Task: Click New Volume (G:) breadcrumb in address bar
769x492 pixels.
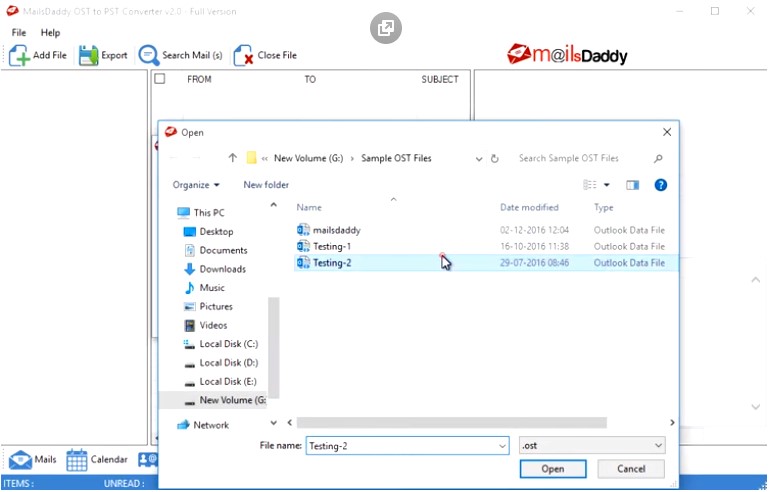Action: (308, 158)
